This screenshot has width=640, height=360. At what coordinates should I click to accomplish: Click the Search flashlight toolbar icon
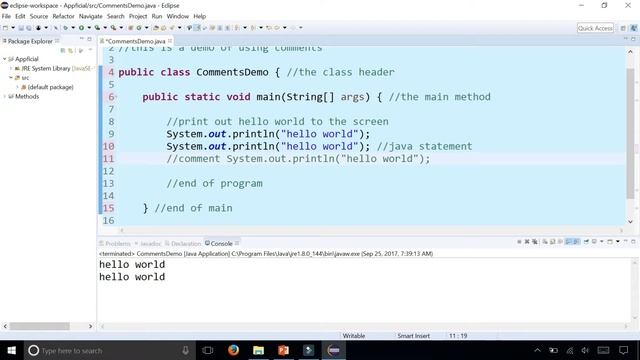172,28
